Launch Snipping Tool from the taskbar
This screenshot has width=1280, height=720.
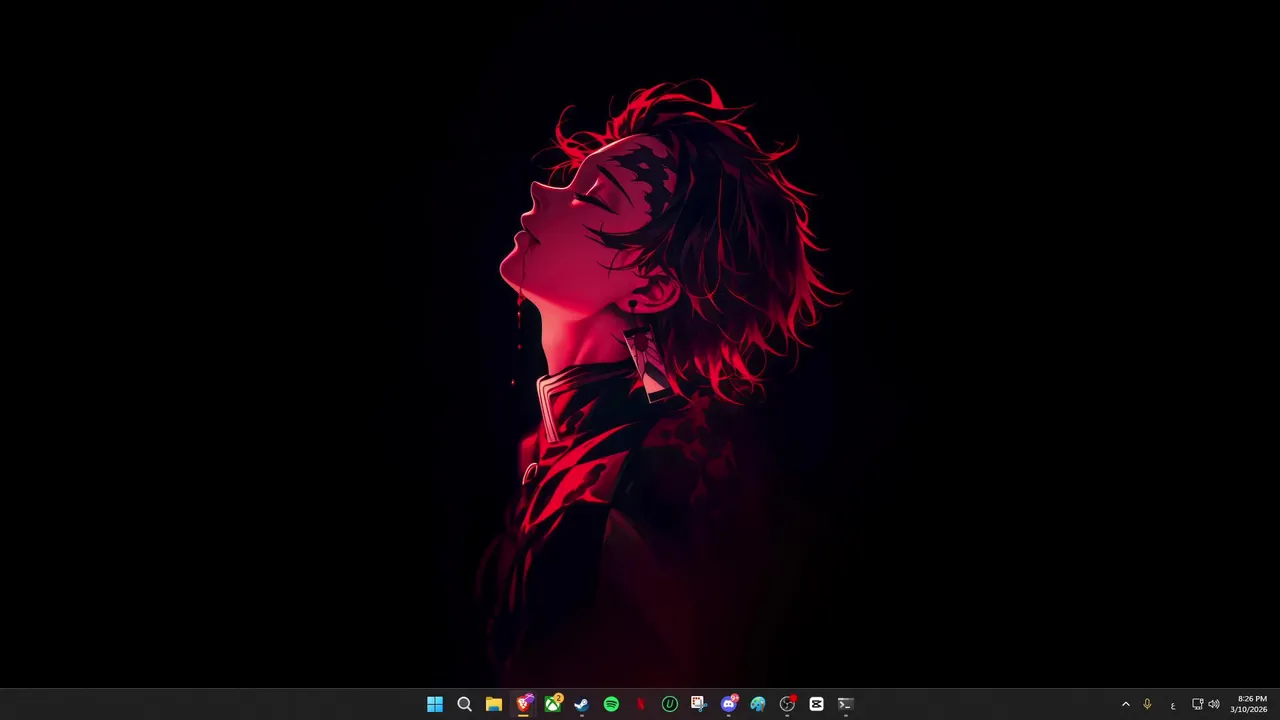point(698,704)
